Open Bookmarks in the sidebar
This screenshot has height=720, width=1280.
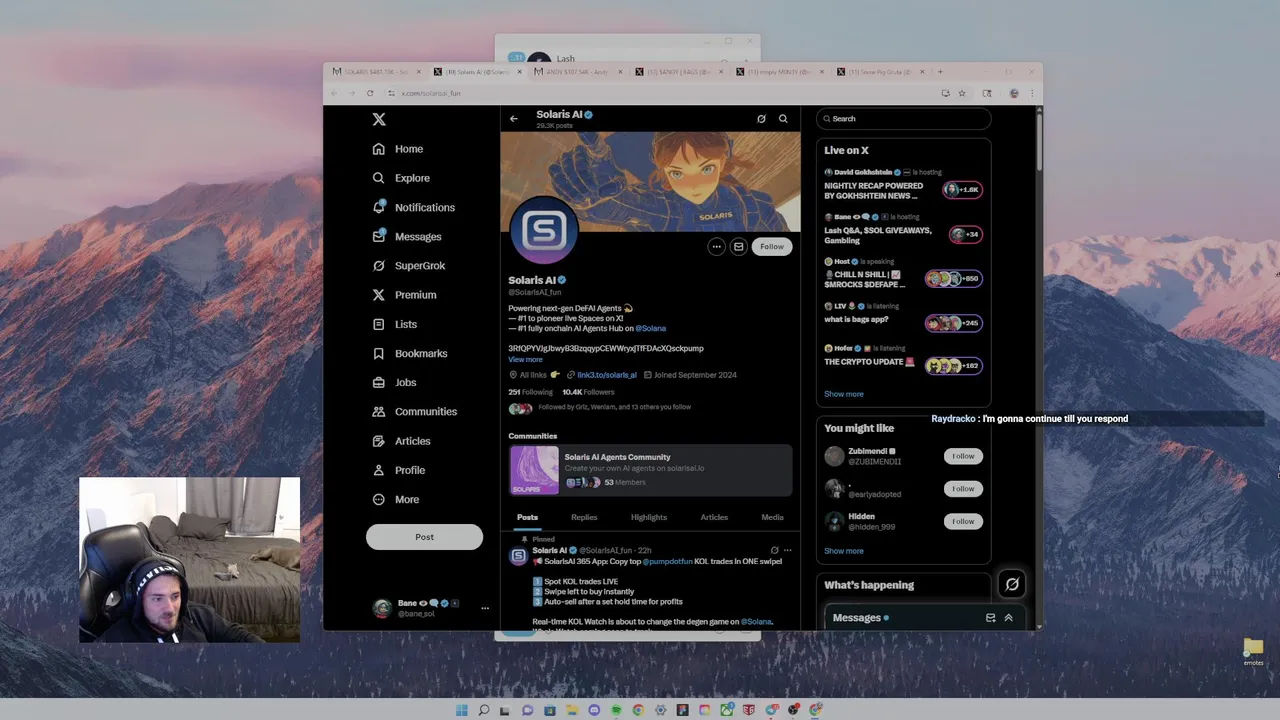click(x=409, y=353)
